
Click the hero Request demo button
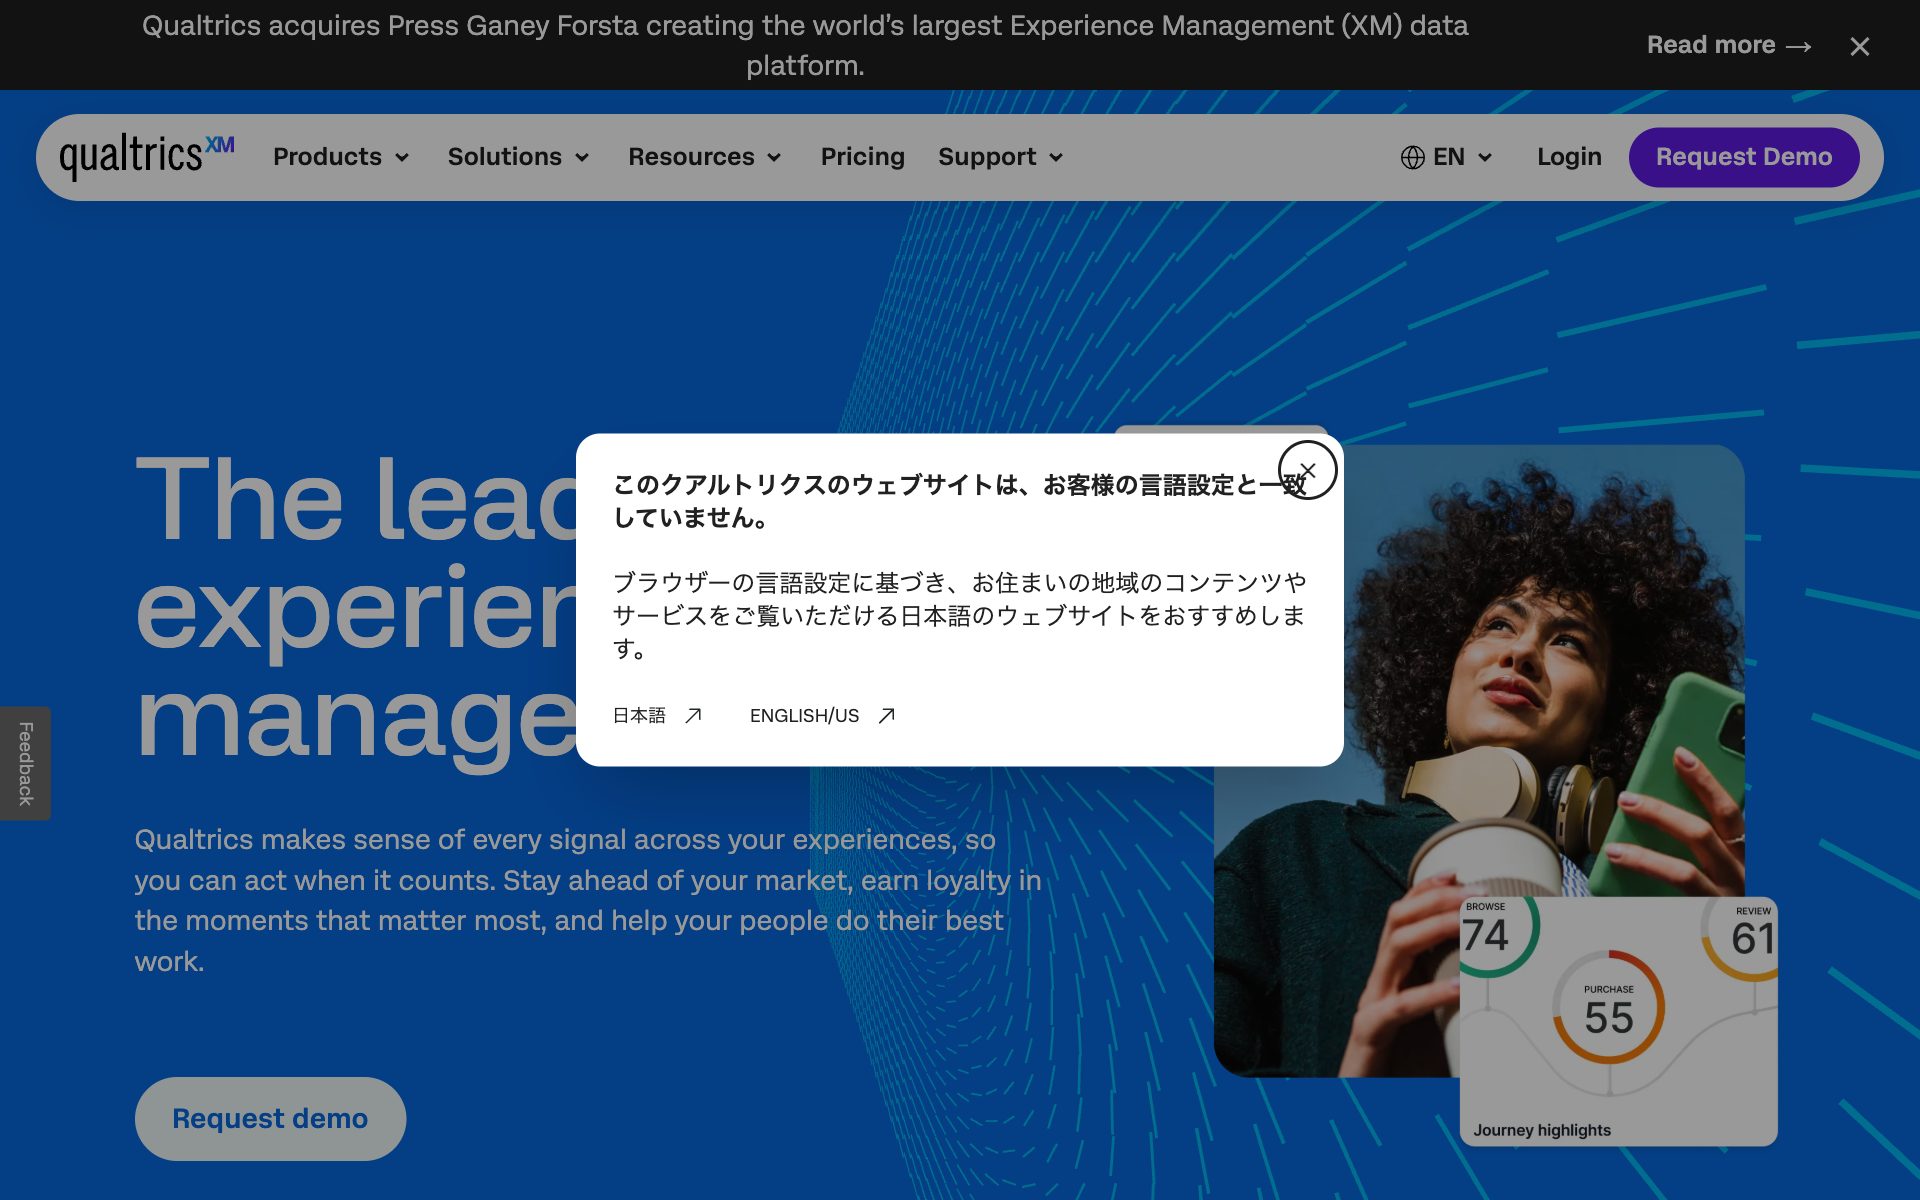click(x=270, y=1118)
